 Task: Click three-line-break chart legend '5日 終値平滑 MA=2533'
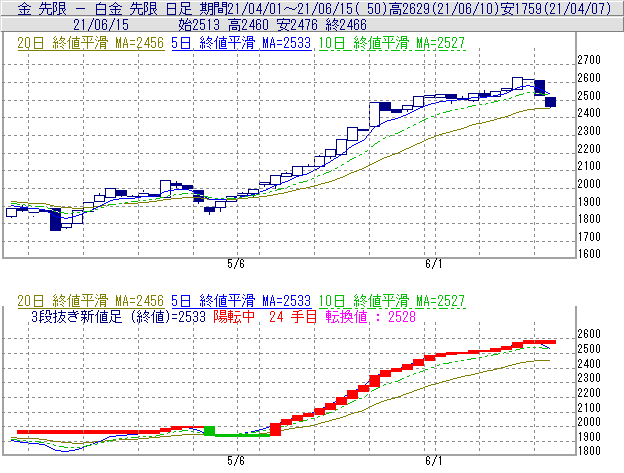pyautogui.click(x=241, y=301)
